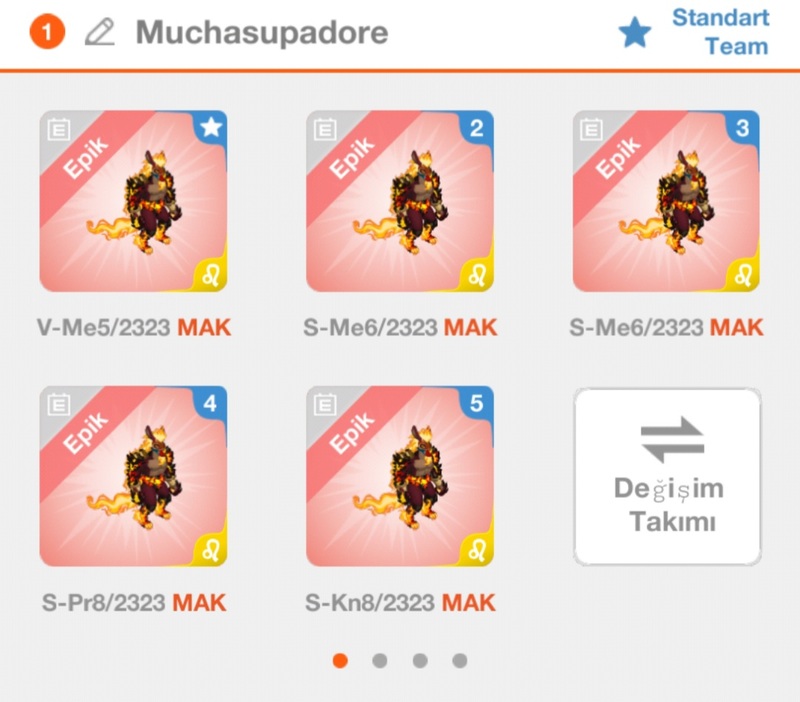Image resolution: width=800 pixels, height=702 pixels.
Task: Click the Standart Team link
Action: 720,32
